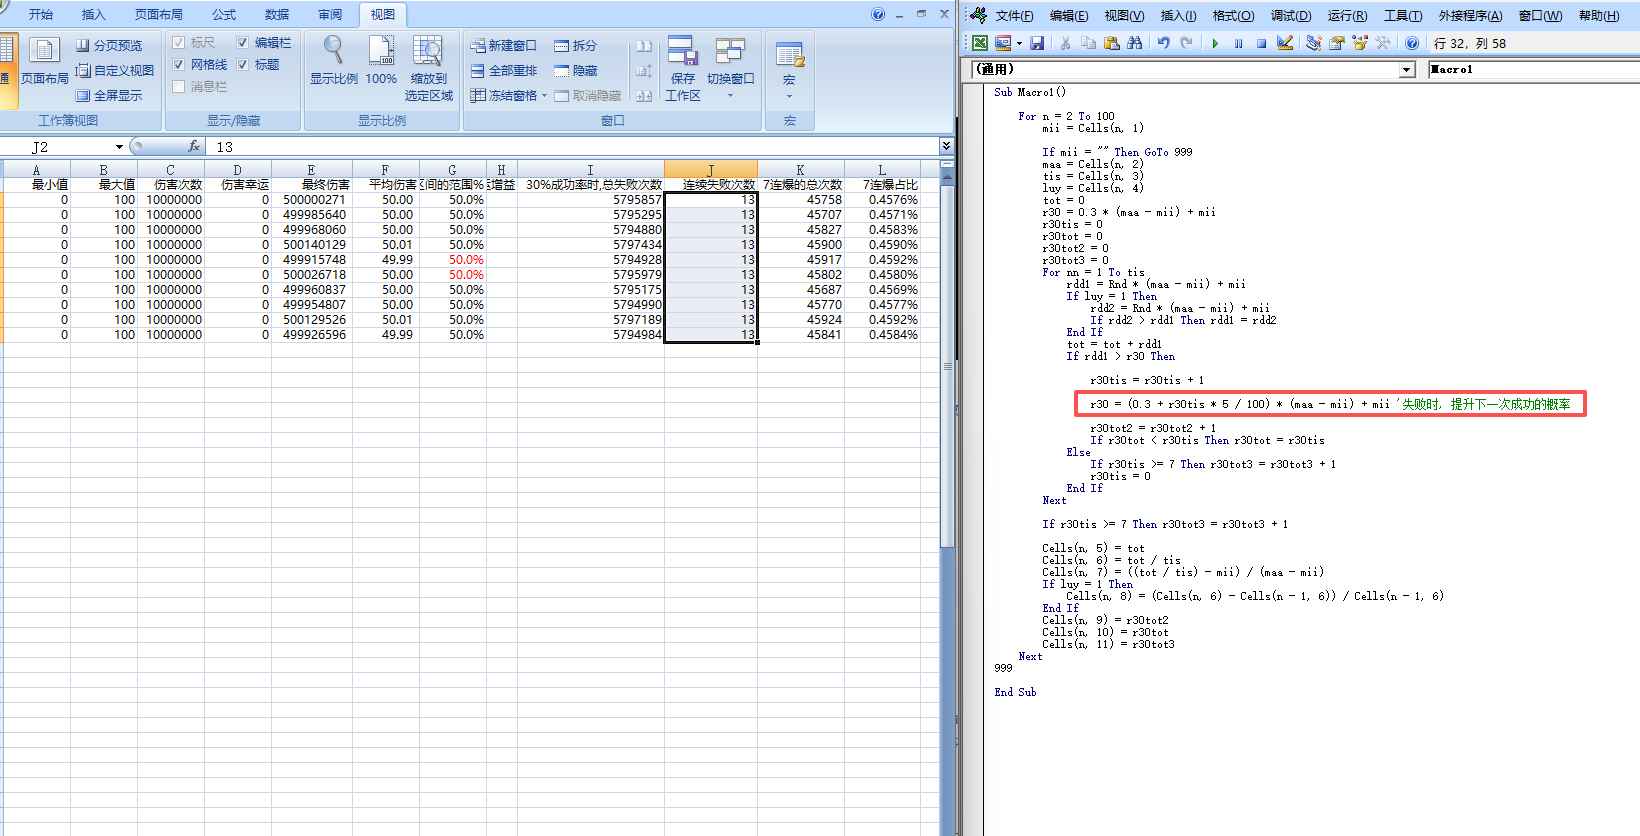Toggle the 网格线 gridlines checkbox
1640x836 pixels.
(179, 65)
